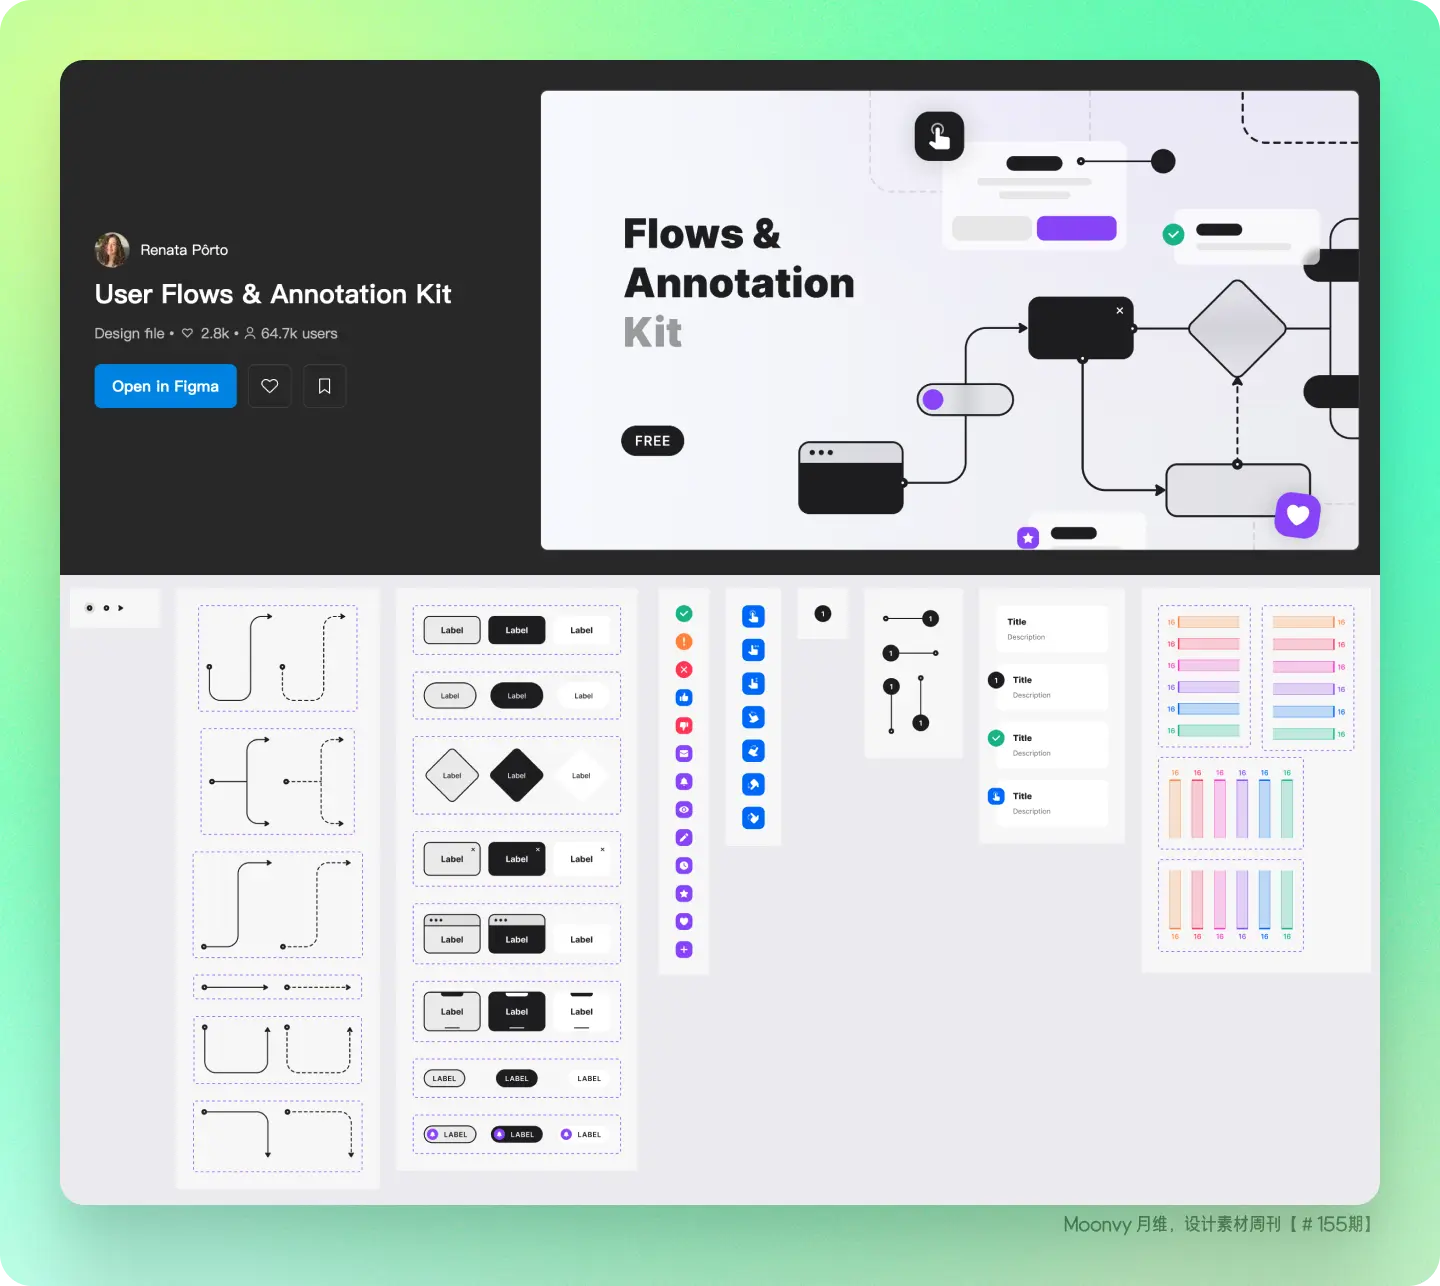The image size is (1440, 1286).
Task: Select the blue thumbs up icon
Action: pos(684,698)
